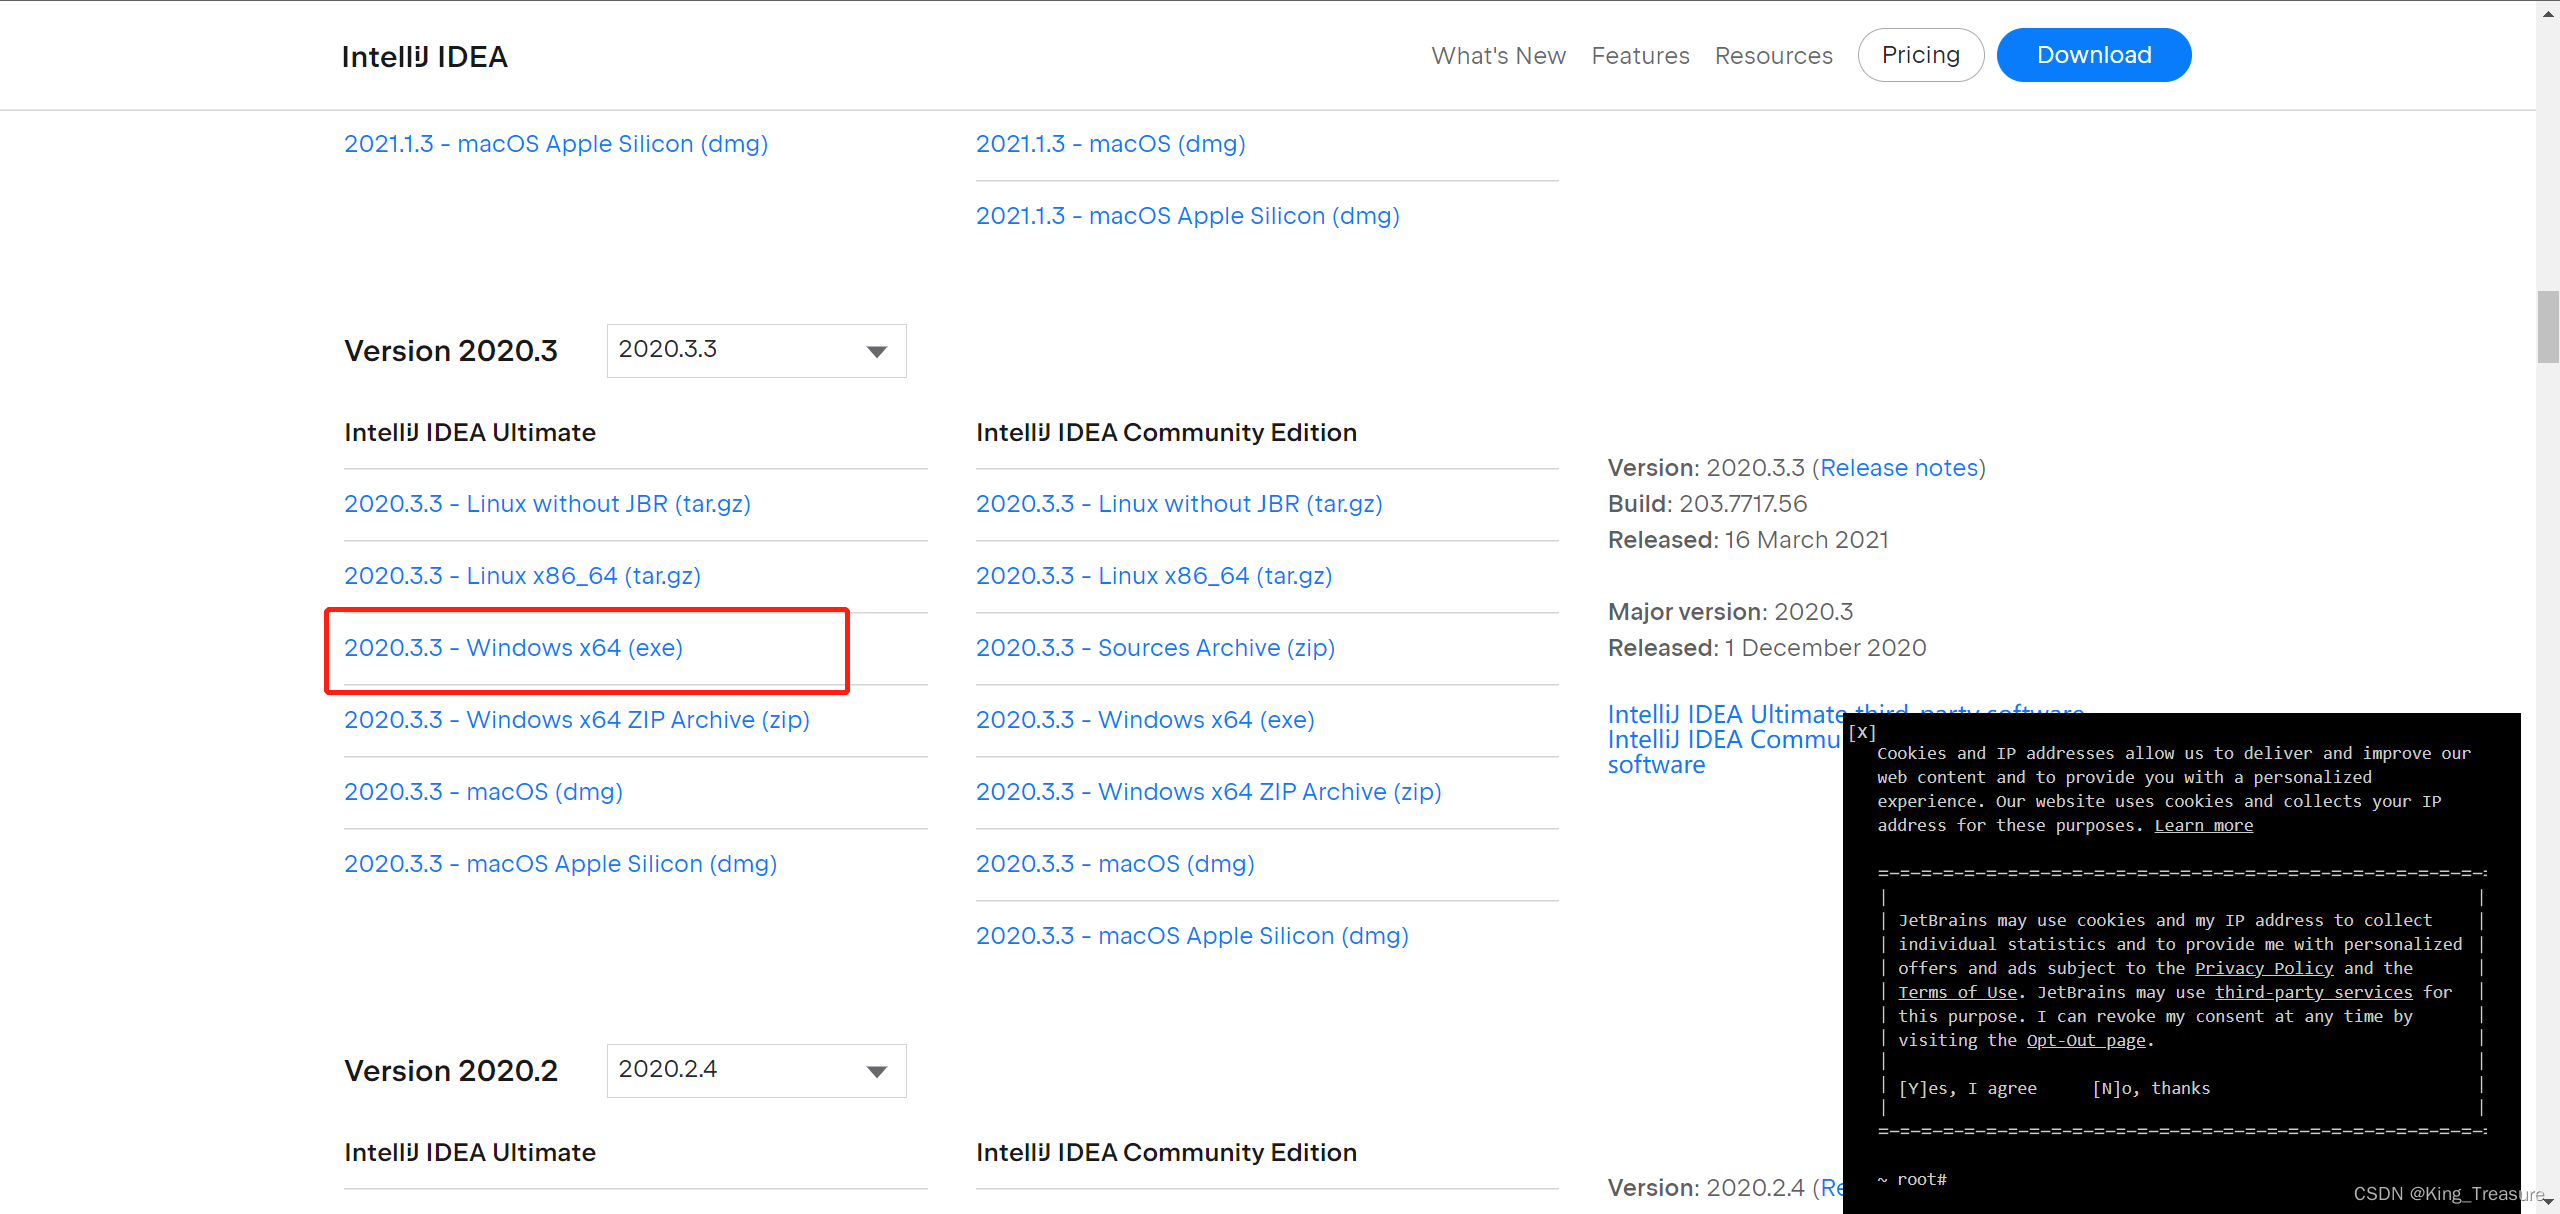Open Learn more link in cookie notice

click(2203, 825)
